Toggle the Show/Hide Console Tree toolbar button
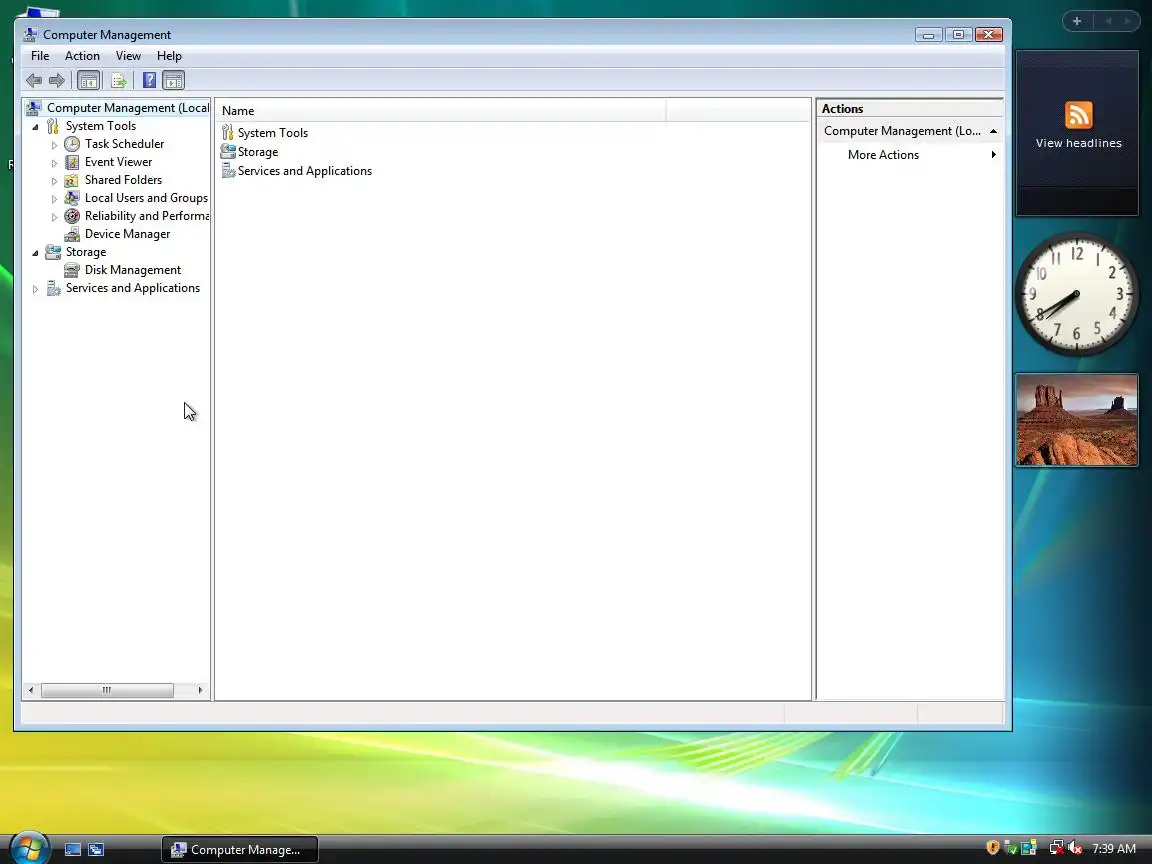 88,80
